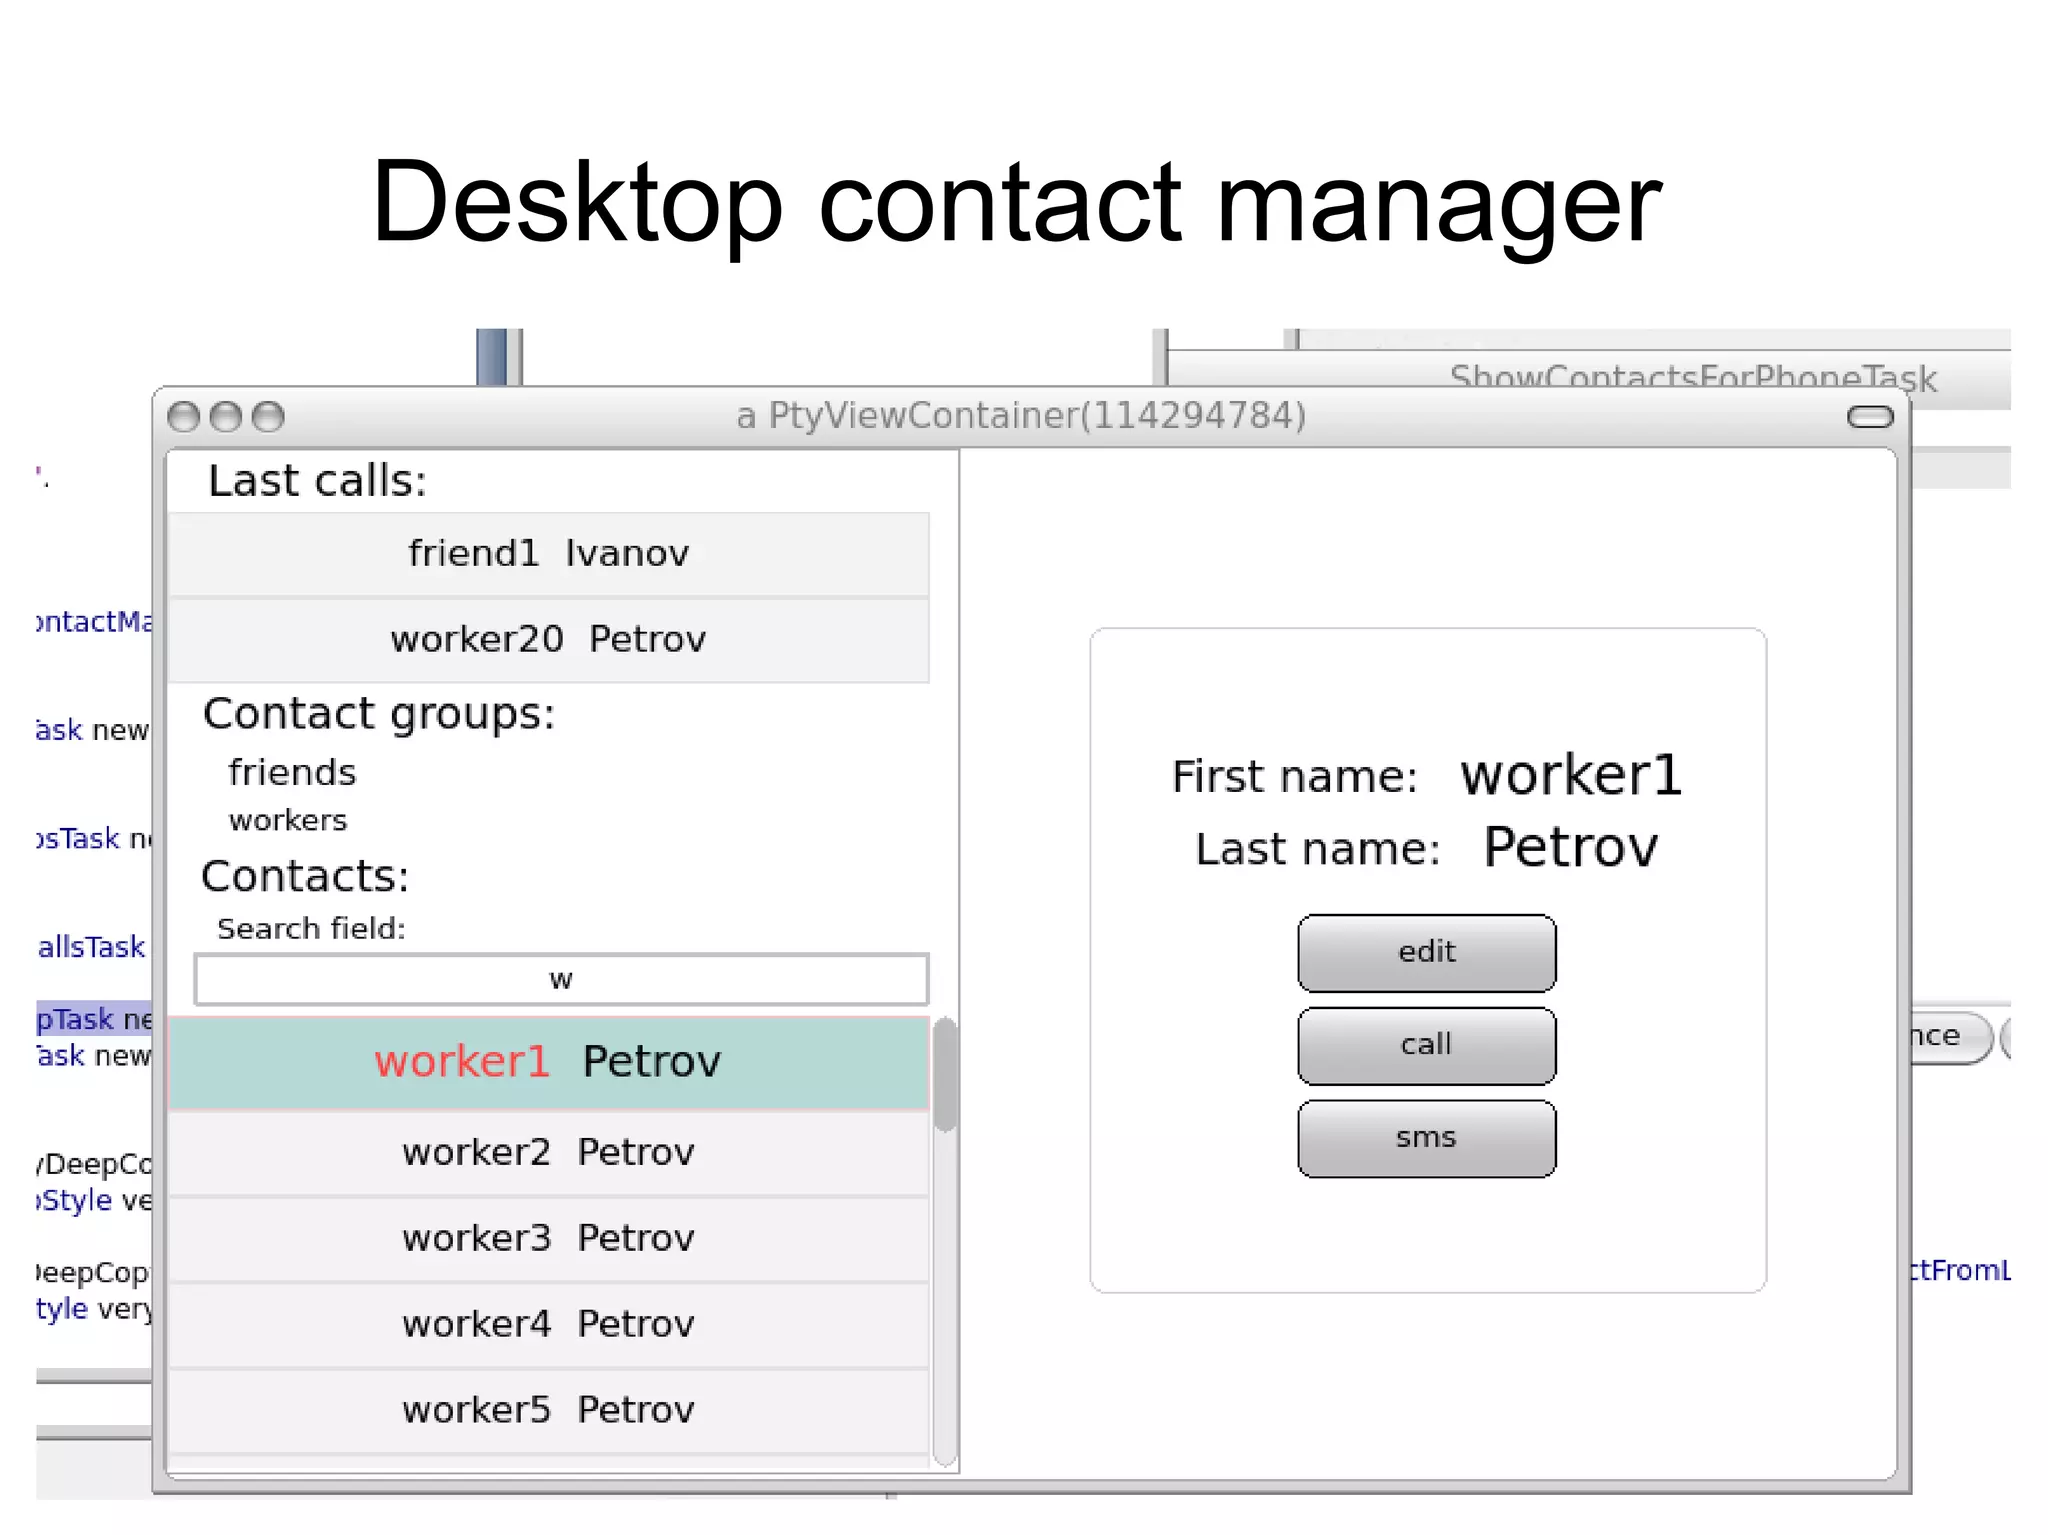The image size is (2048, 1535).
Task: Click the first gray window control button
Action: tap(183, 417)
